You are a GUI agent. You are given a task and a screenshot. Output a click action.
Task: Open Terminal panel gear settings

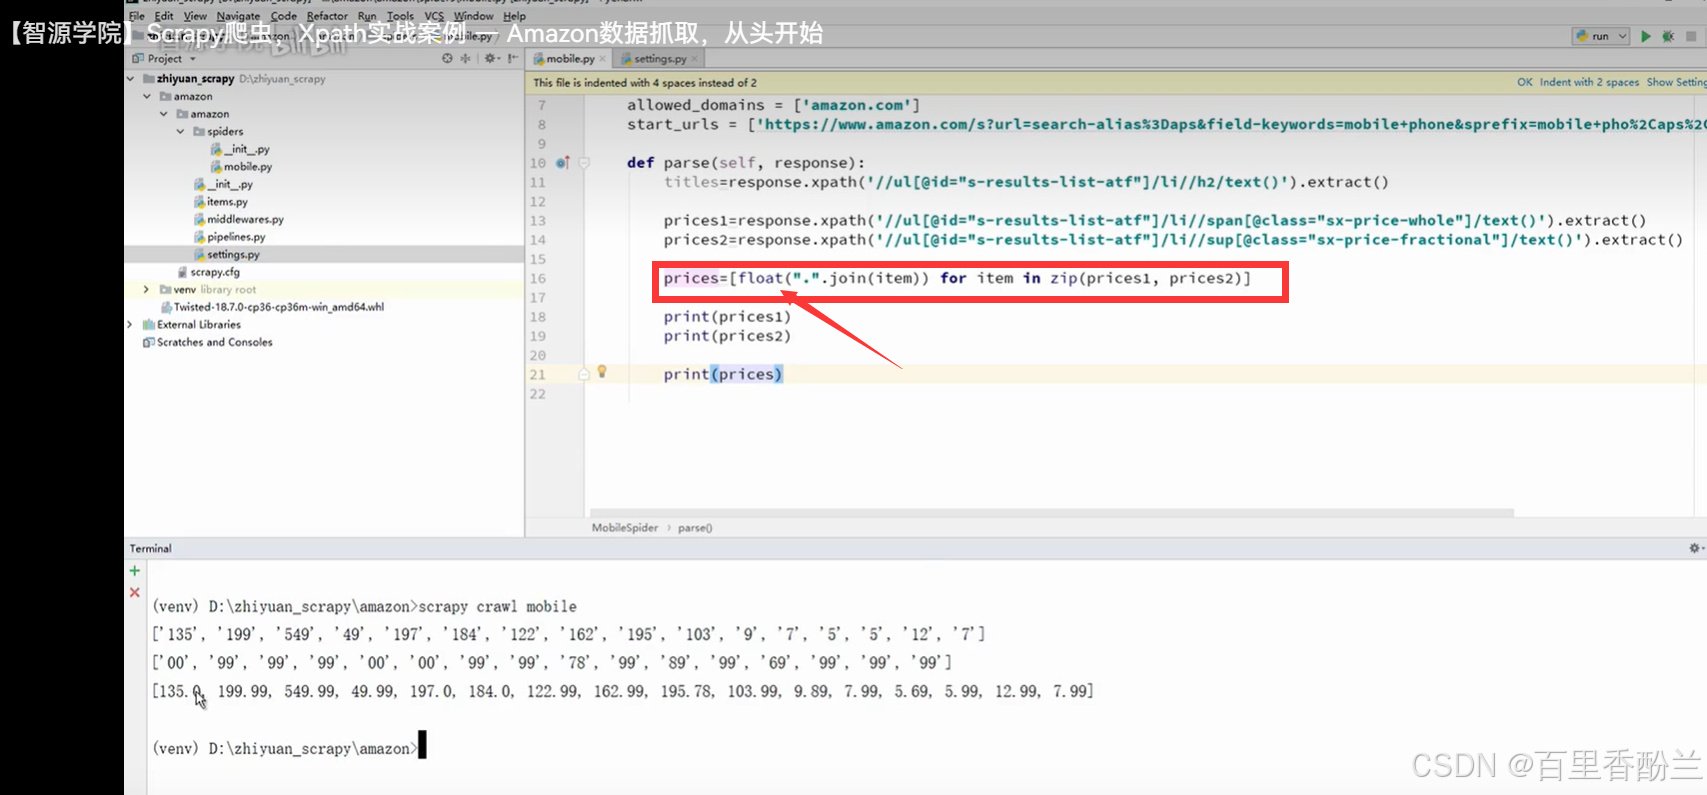1694,548
